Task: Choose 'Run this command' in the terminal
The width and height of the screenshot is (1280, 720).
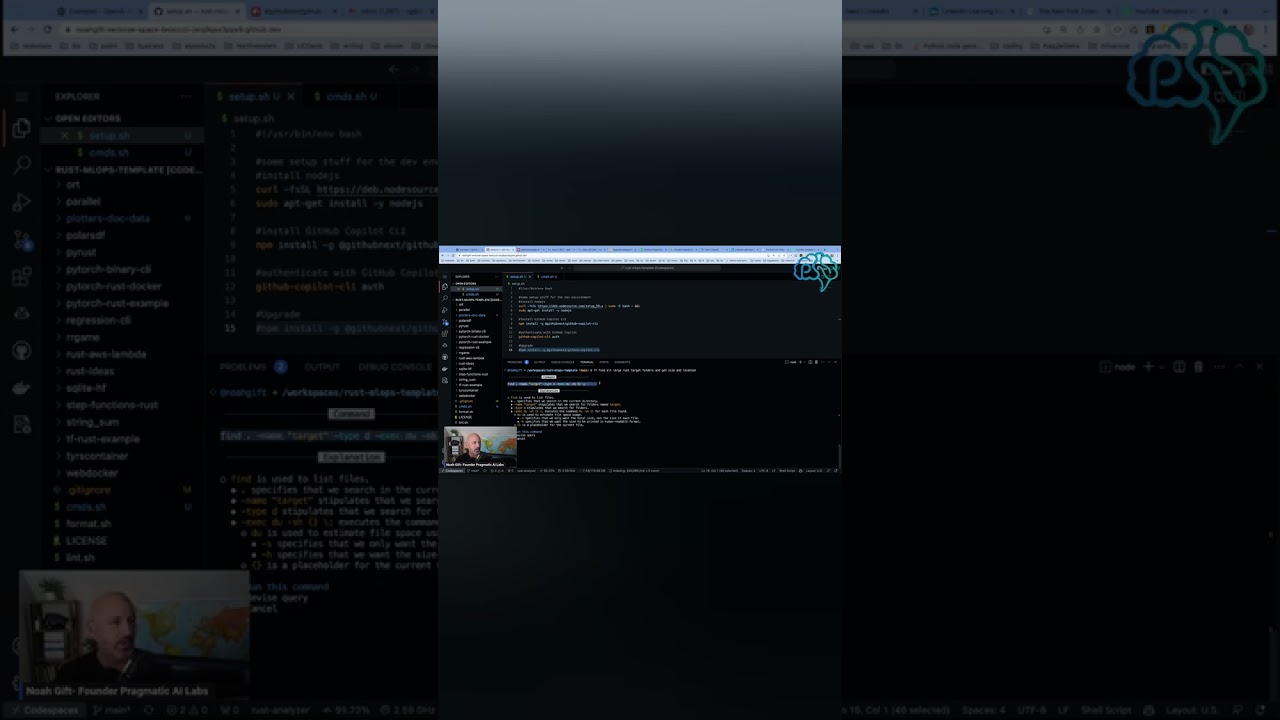Action: pos(530,432)
